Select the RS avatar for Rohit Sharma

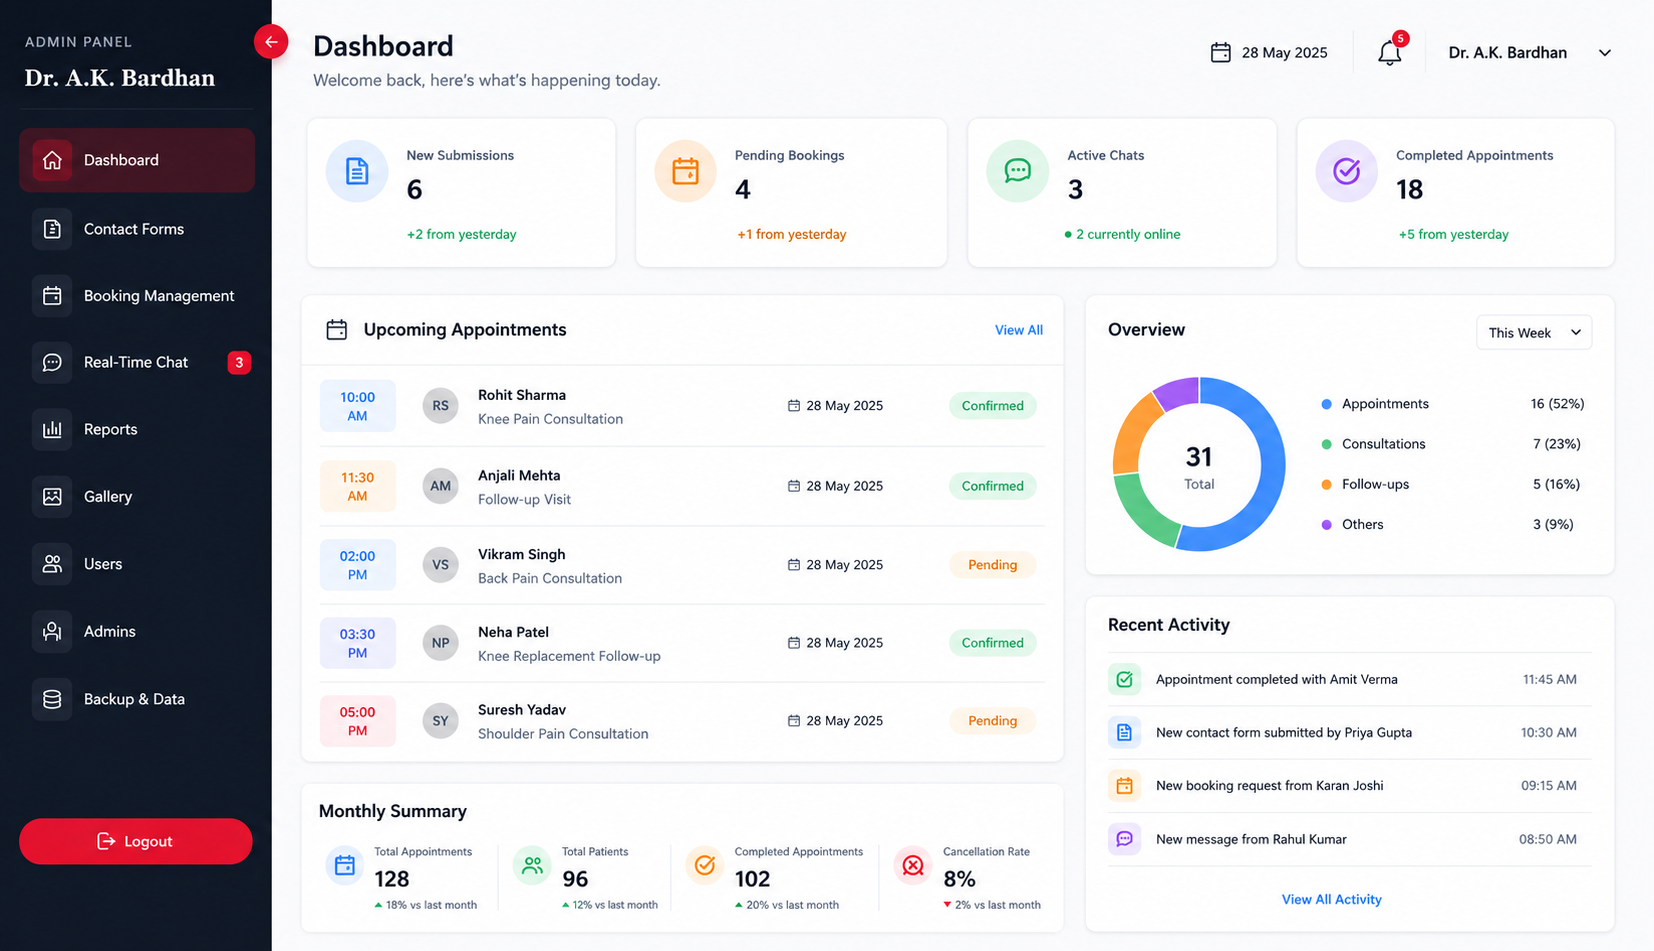click(x=440, y=406)
